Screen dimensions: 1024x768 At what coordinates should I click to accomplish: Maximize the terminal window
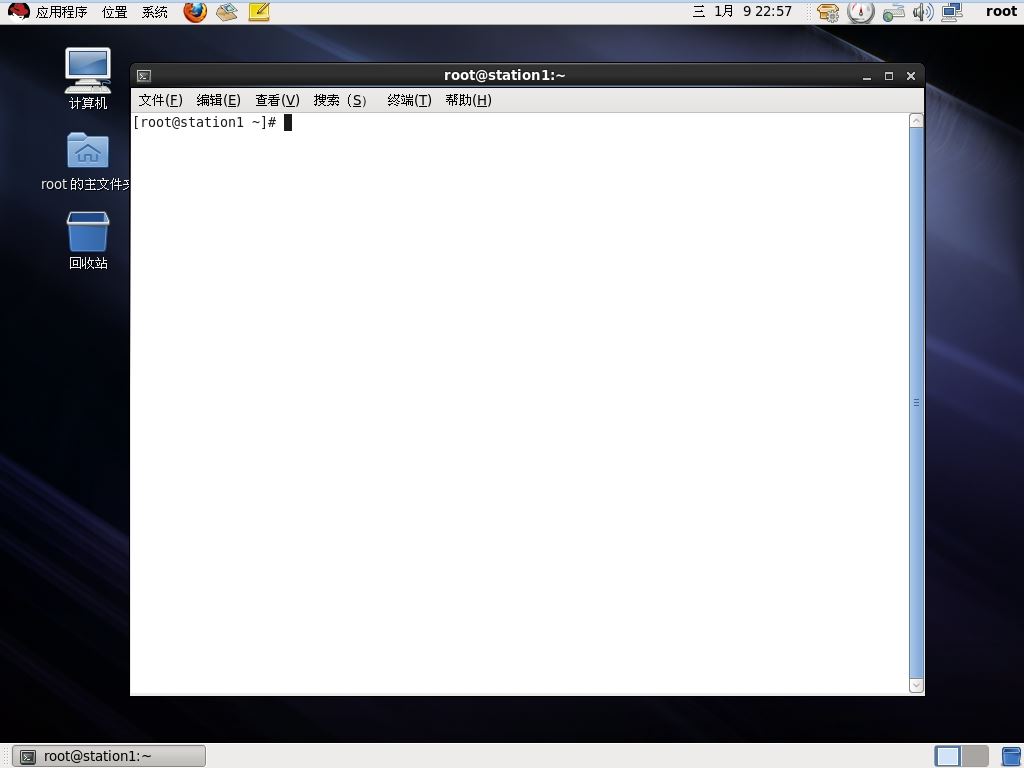tap(889, 76)
